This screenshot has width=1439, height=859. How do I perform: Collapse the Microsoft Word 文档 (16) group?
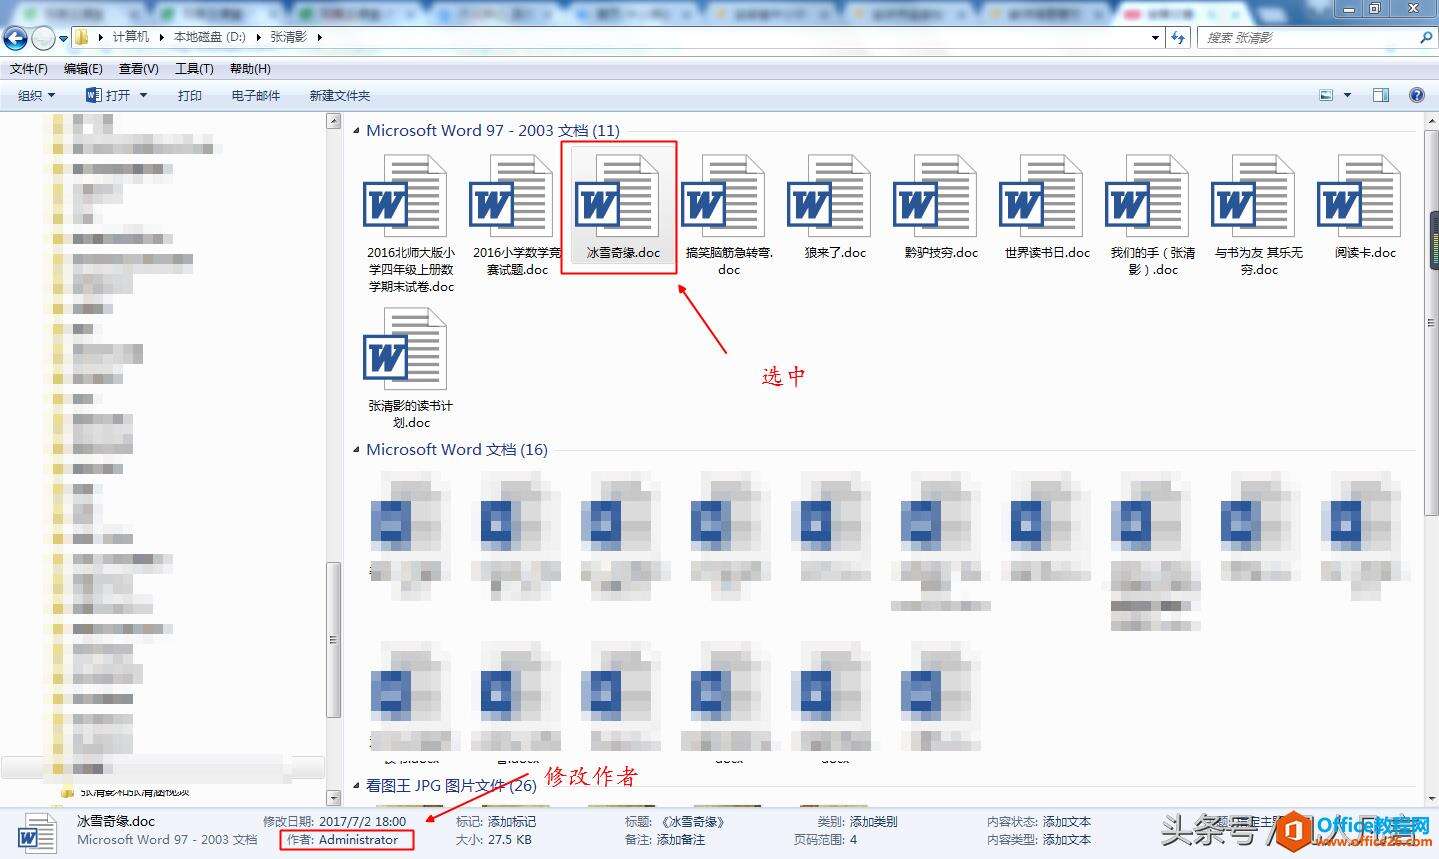click(x=356, y=450)
